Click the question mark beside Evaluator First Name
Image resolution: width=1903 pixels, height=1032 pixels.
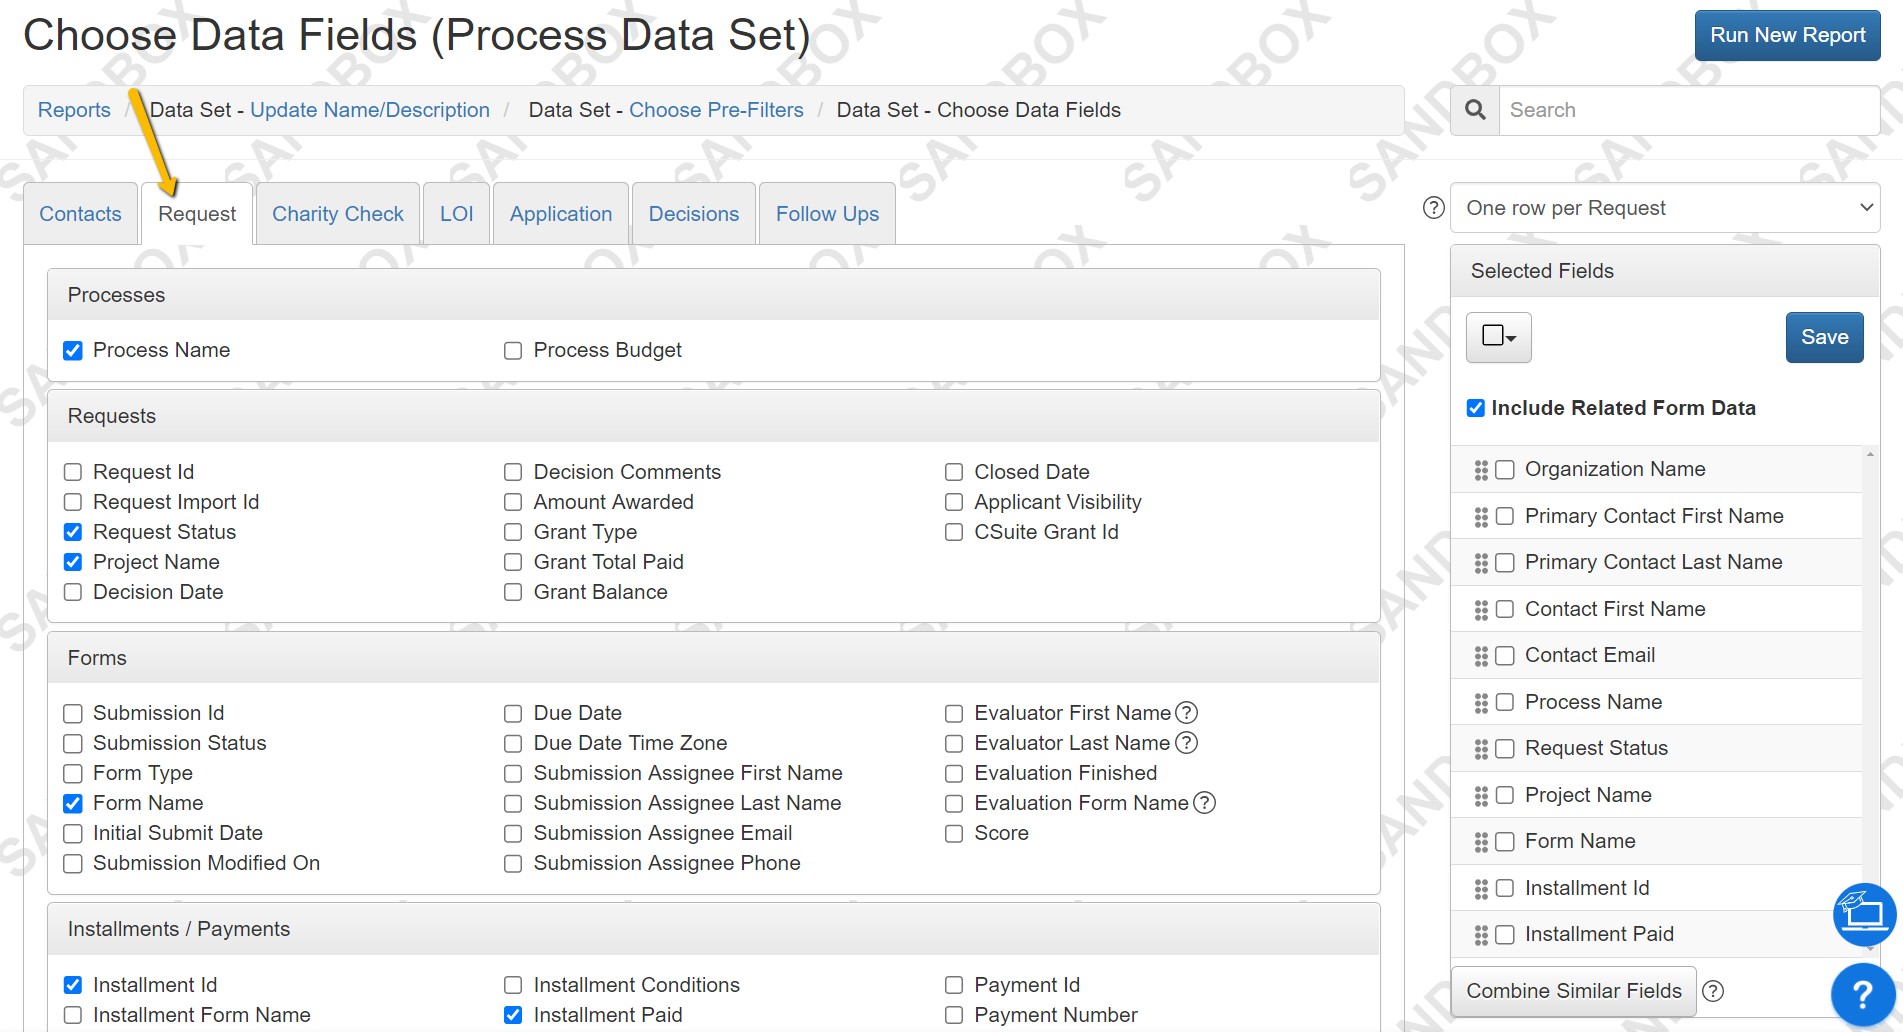1186,713
